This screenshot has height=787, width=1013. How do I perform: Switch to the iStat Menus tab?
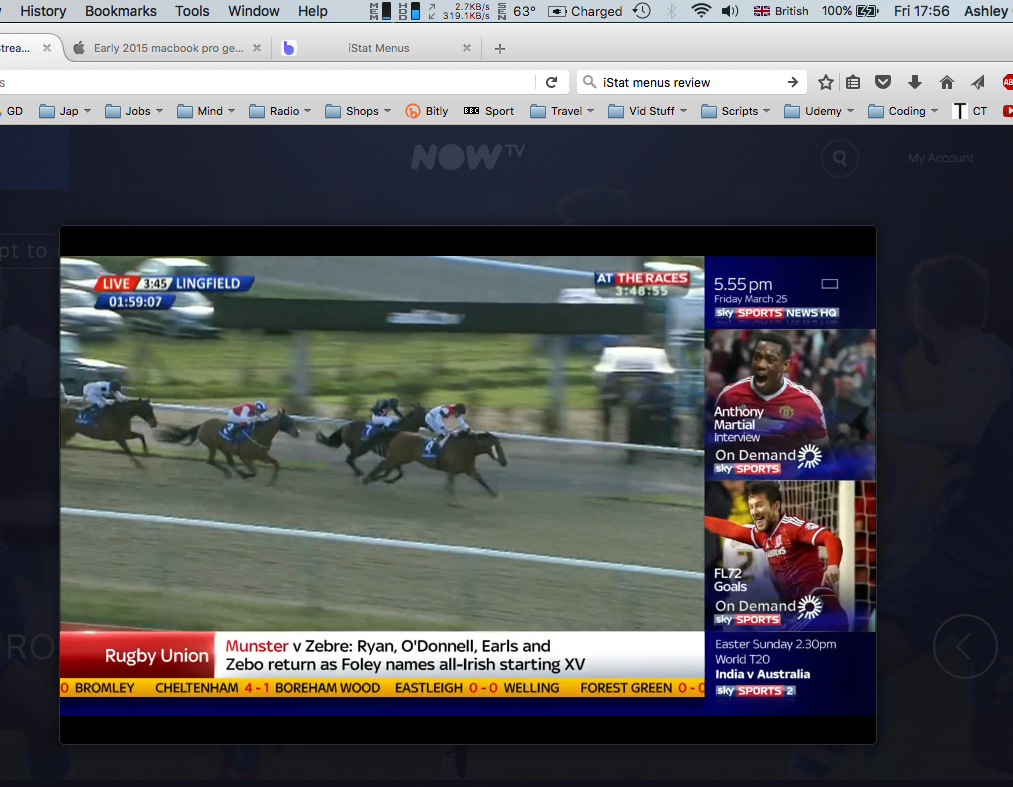point(378,48)
